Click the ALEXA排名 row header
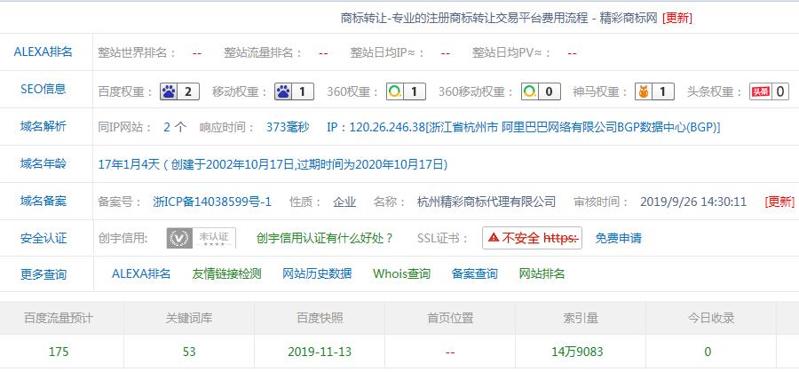The image size is (799, 372). [43, 52]
